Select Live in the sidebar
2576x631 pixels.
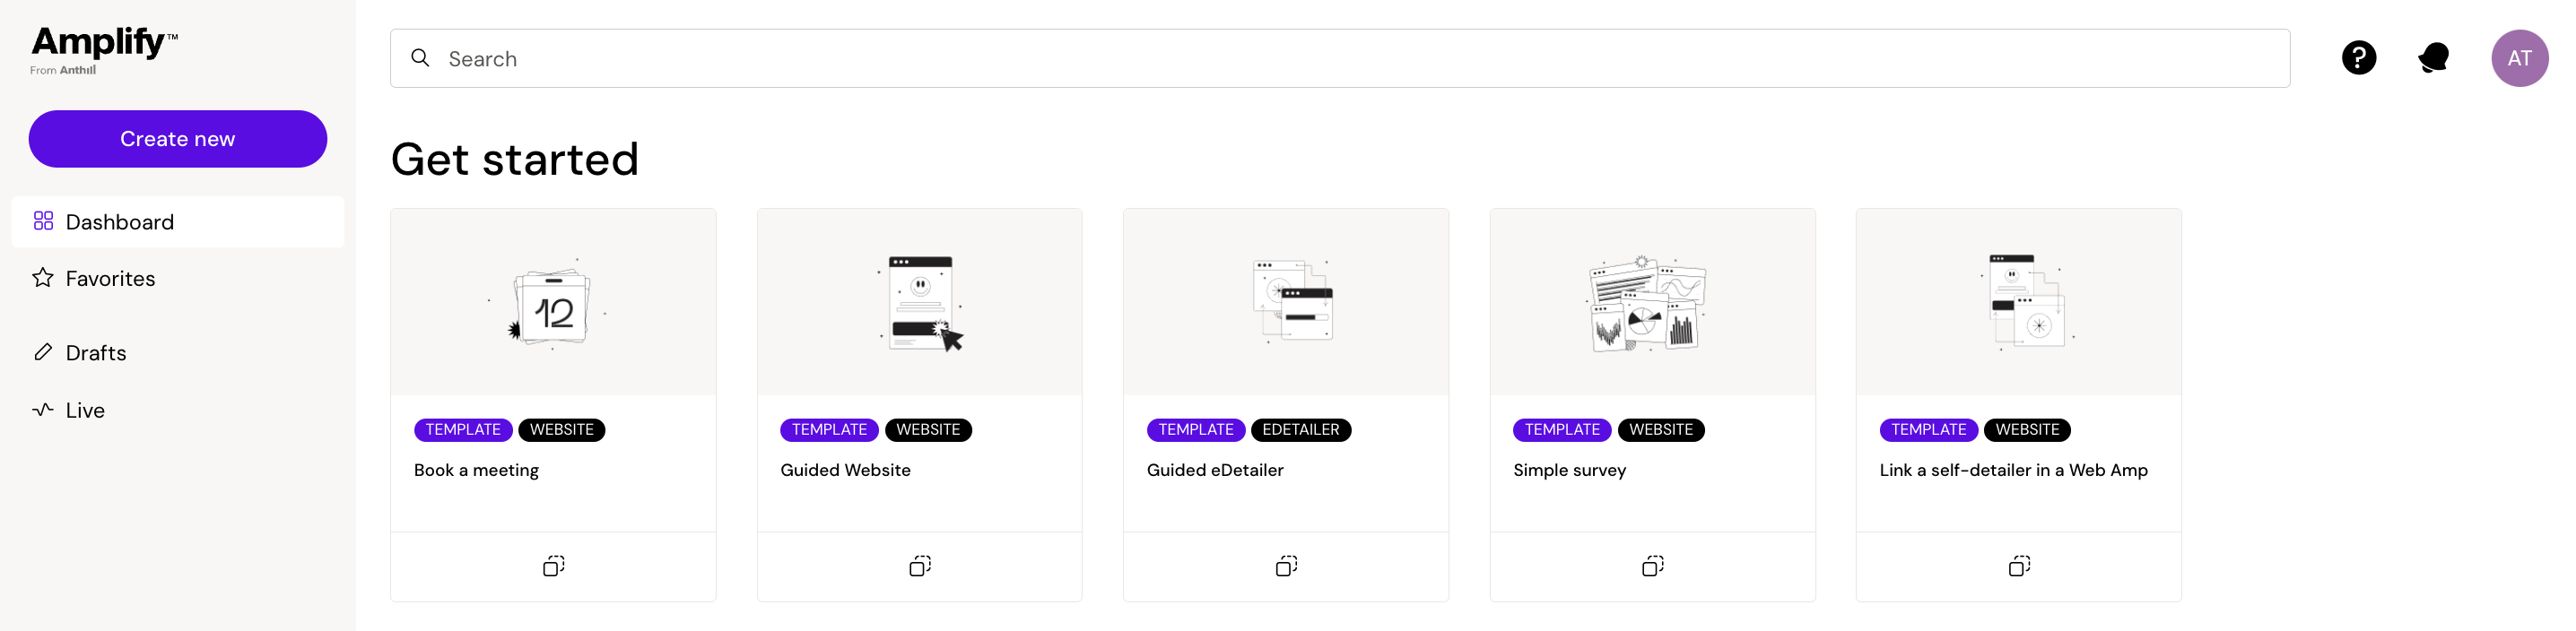85,410
